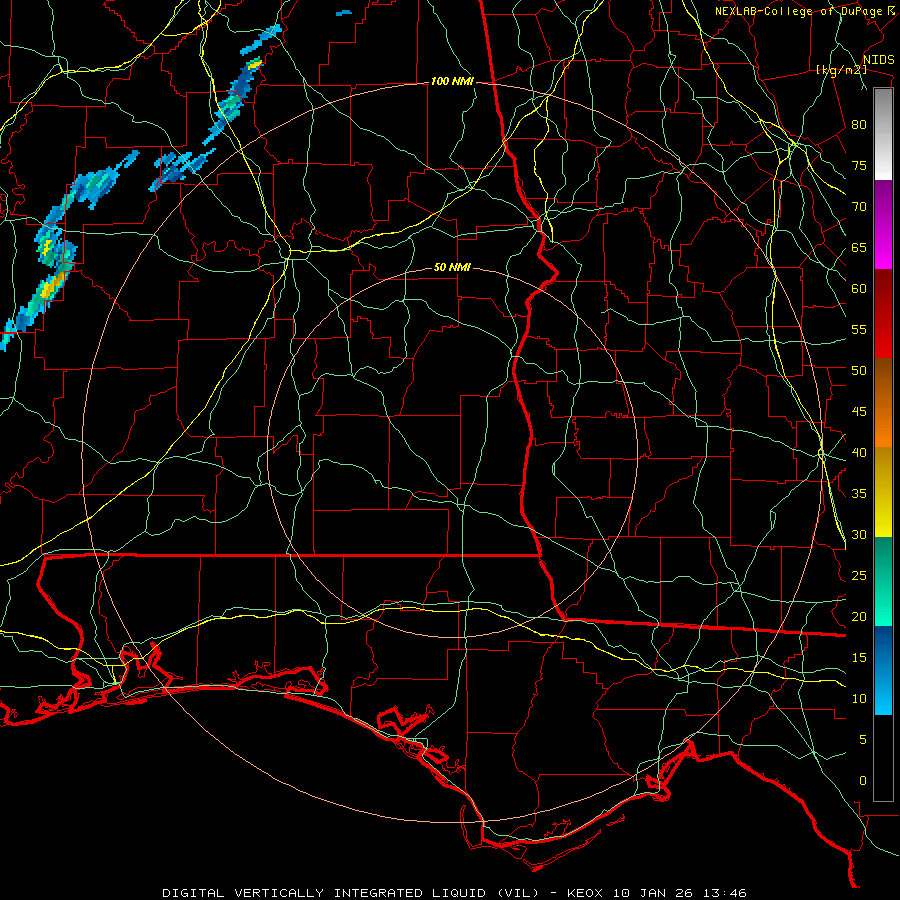The height and width of the screenshot is (900, 900).
Task: Click the Digital Vertically Integrated Liquid caption
Action: [x=455, y=893]
